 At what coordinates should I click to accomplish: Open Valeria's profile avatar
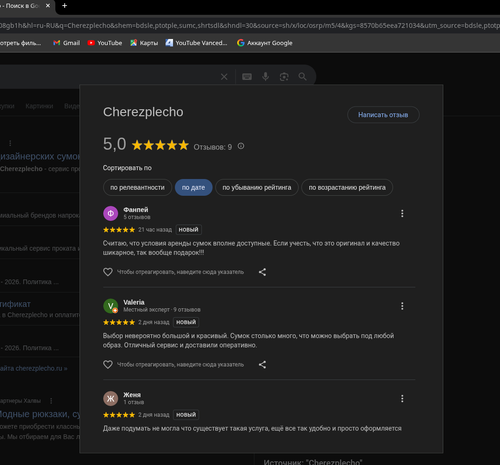111,306
